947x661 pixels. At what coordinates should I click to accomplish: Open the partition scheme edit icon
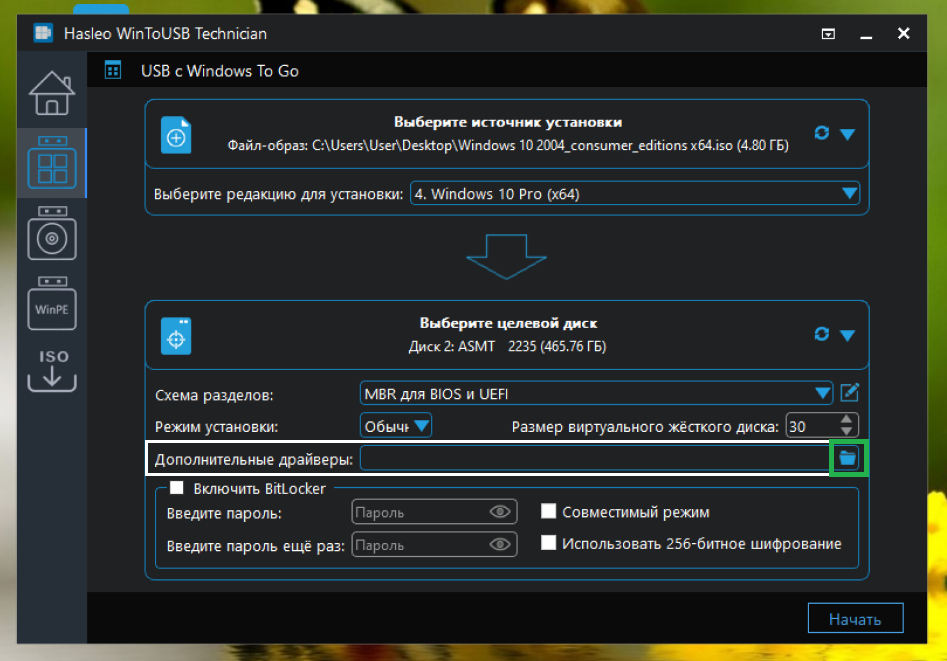click(x=849, y=392)
